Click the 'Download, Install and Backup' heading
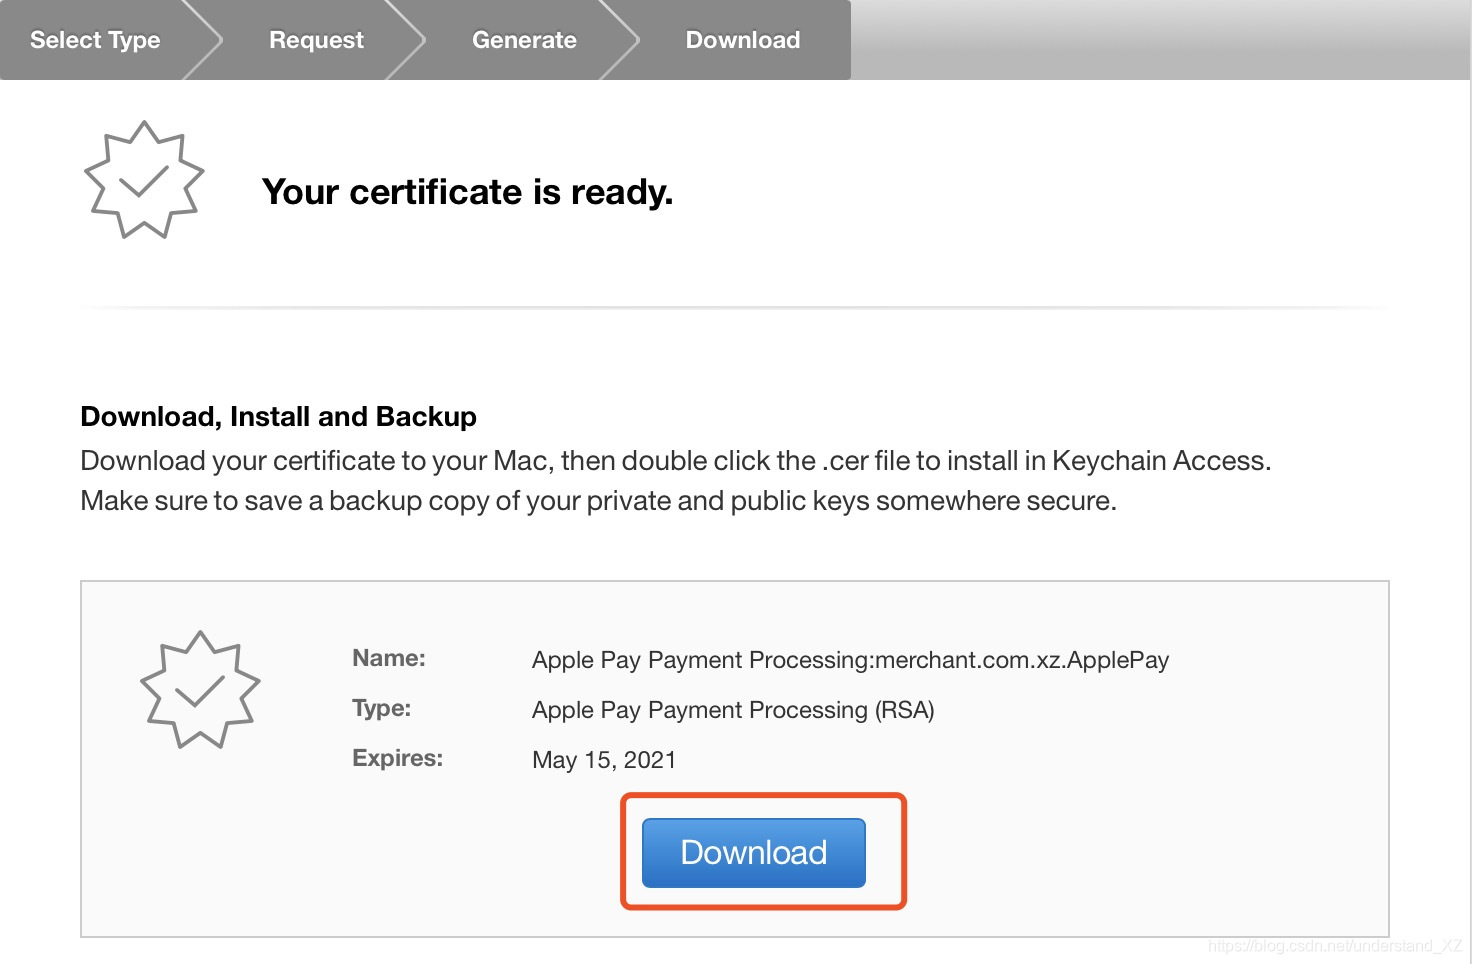 pyautogui.click(x=278, y=416)
